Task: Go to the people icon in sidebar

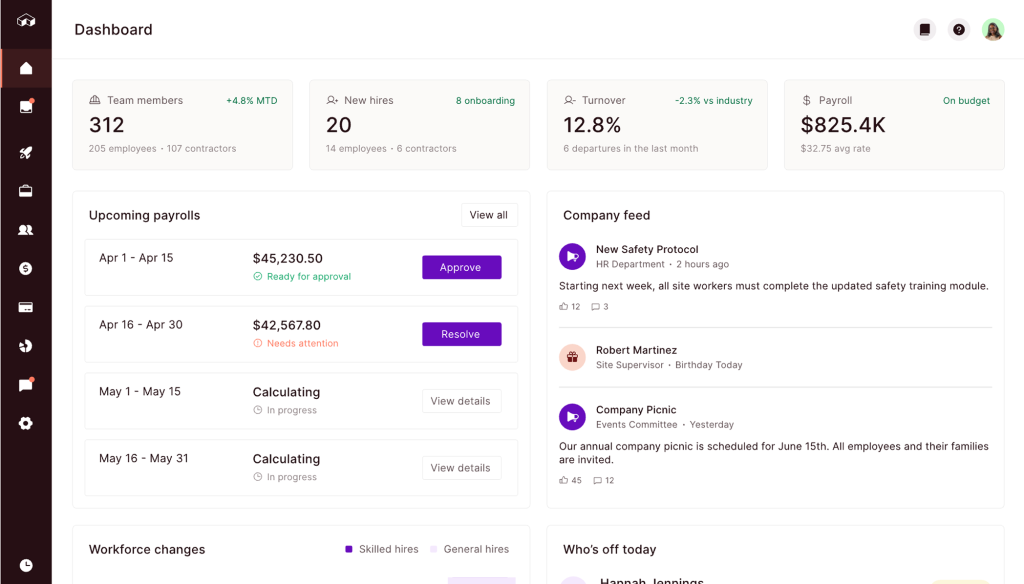Action: (26, 230)
